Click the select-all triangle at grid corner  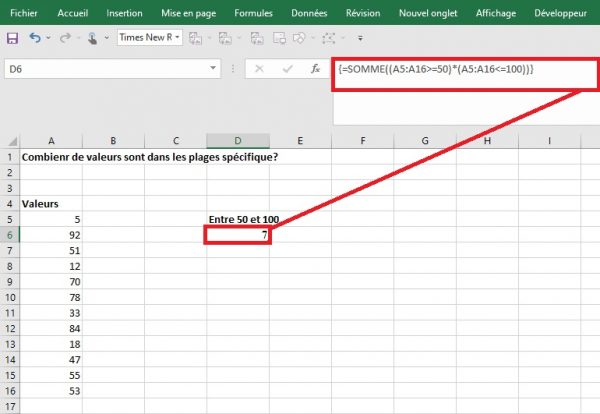(12, 141)
